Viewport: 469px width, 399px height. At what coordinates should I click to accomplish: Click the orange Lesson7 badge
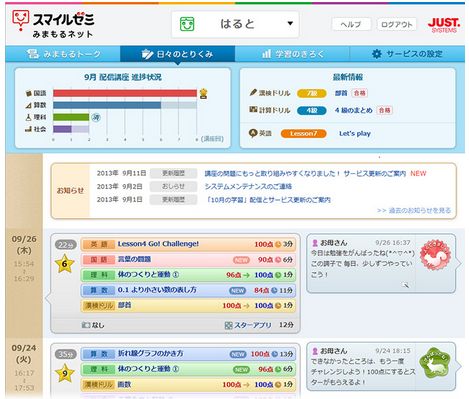click(303, 134)
